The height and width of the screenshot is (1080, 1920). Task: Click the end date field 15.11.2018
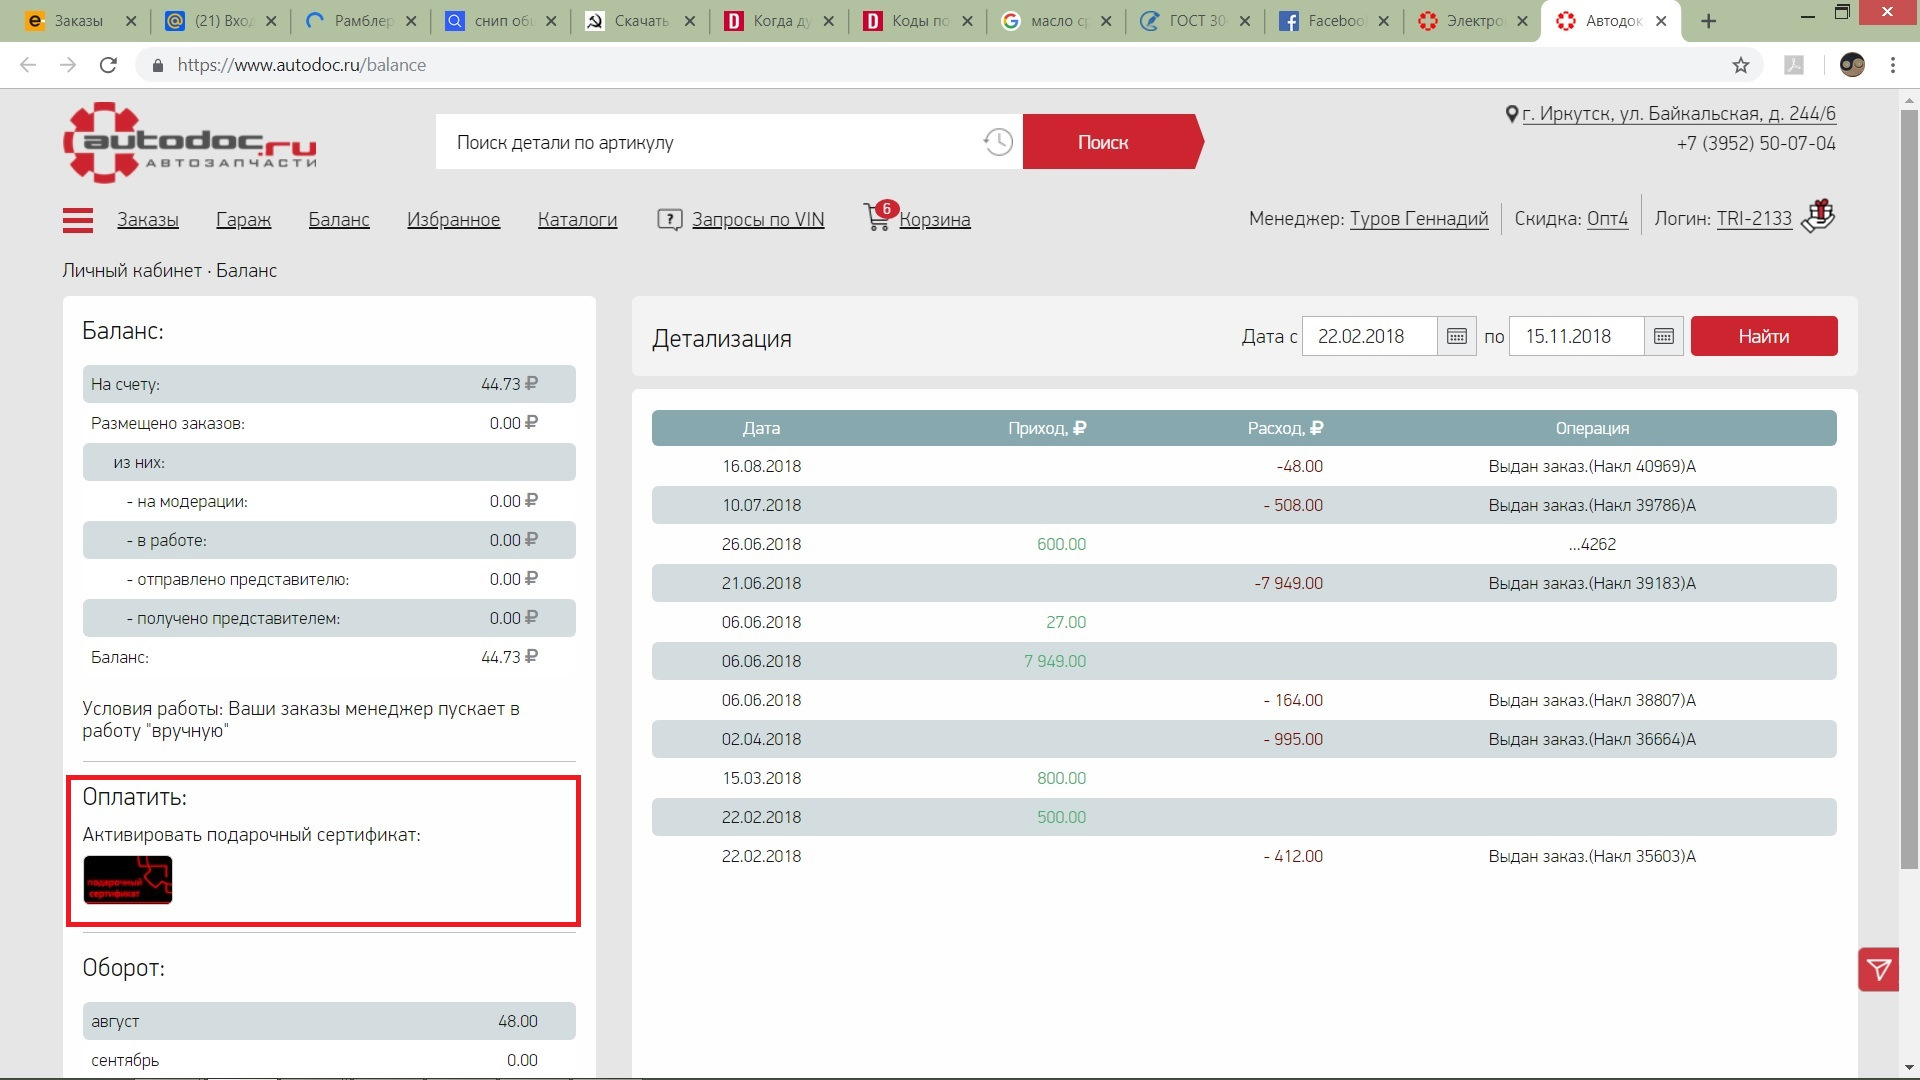pyautogui.click(x=1575, y=337)
